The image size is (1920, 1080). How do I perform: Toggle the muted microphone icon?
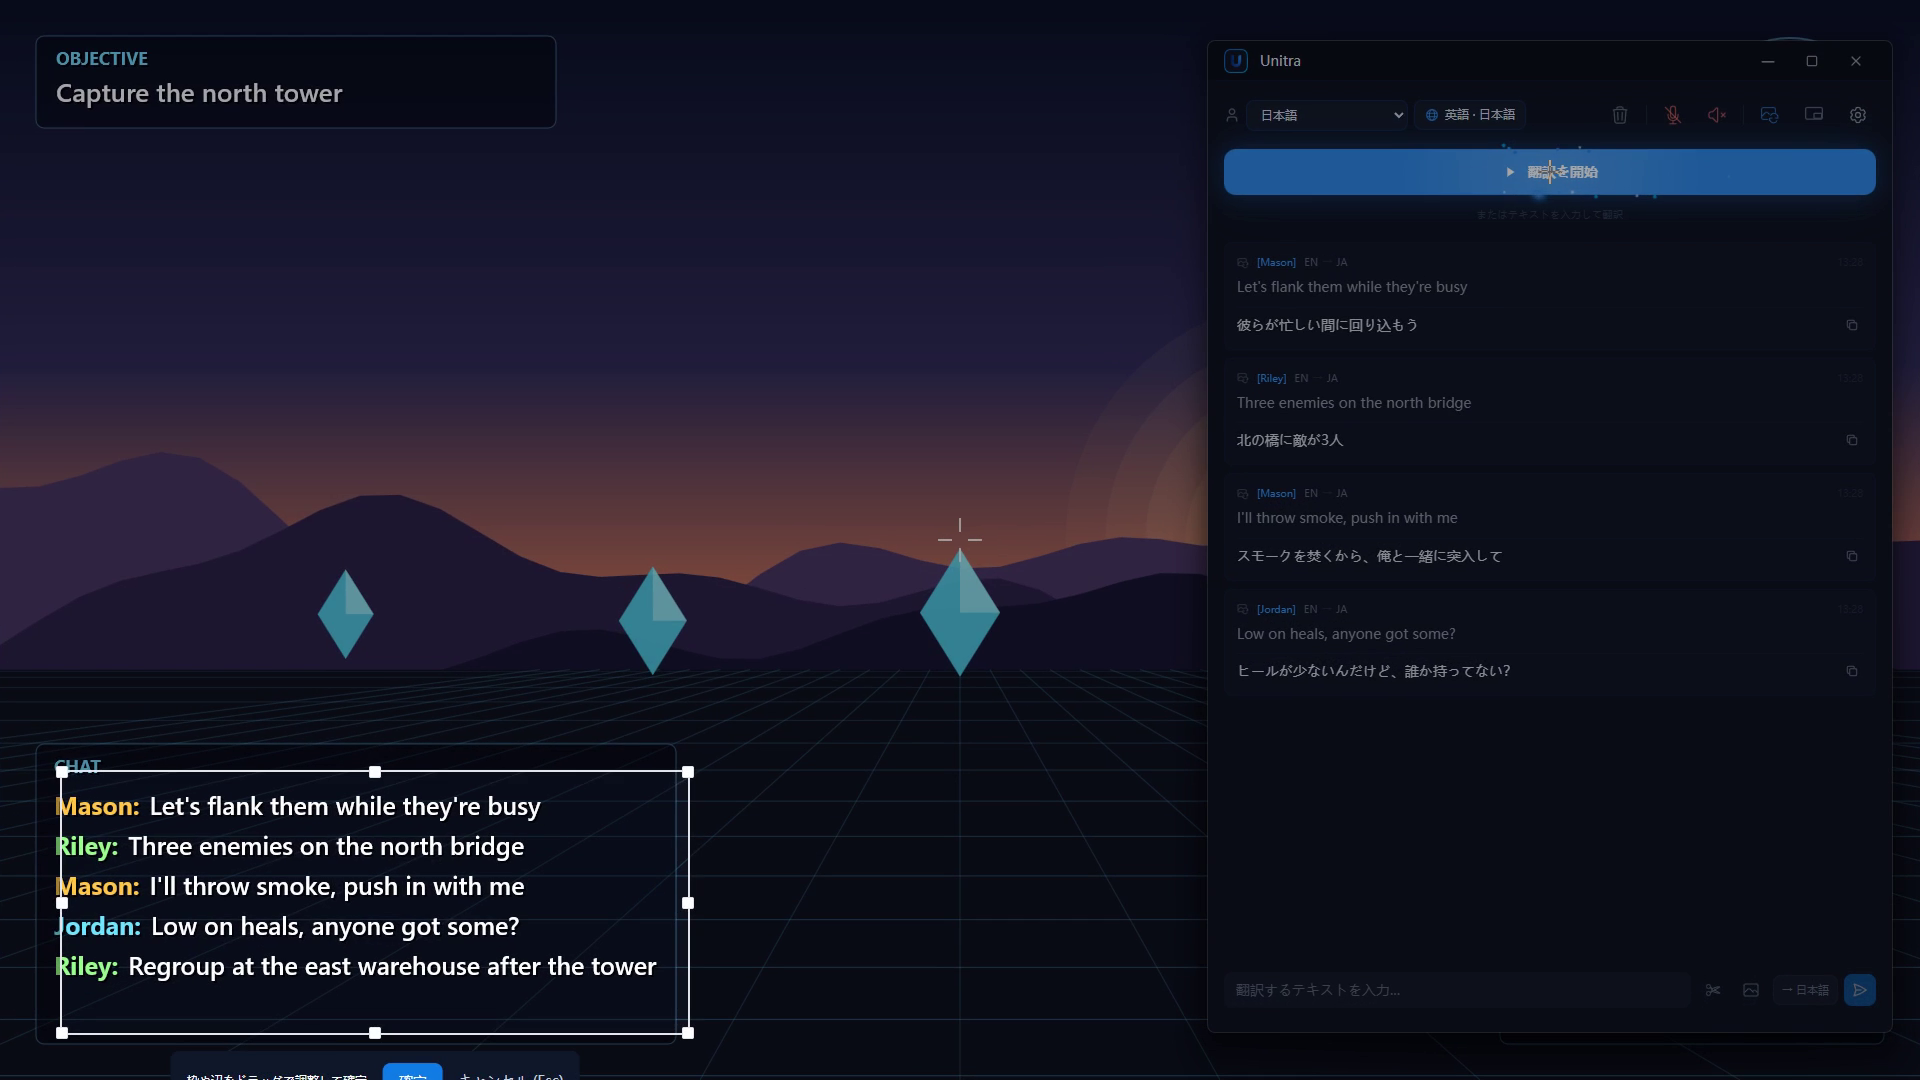coord(1673,115)
